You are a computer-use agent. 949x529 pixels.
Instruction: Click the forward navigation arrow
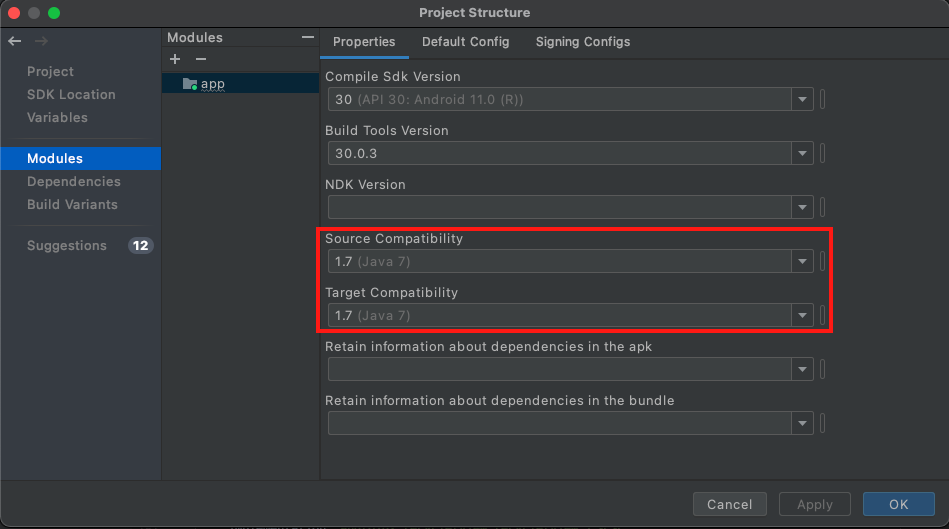pyautogui.click(x=41, y=41)
